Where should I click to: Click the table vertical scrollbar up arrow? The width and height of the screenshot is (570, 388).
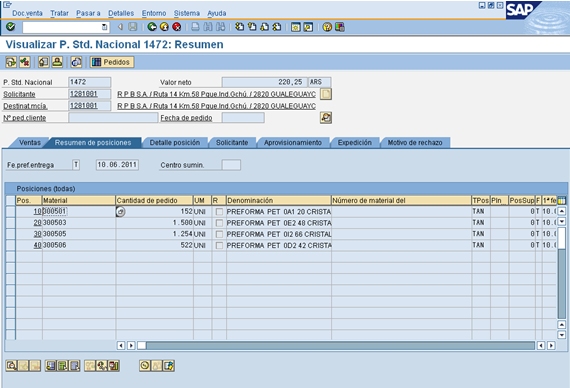(562, 211)
